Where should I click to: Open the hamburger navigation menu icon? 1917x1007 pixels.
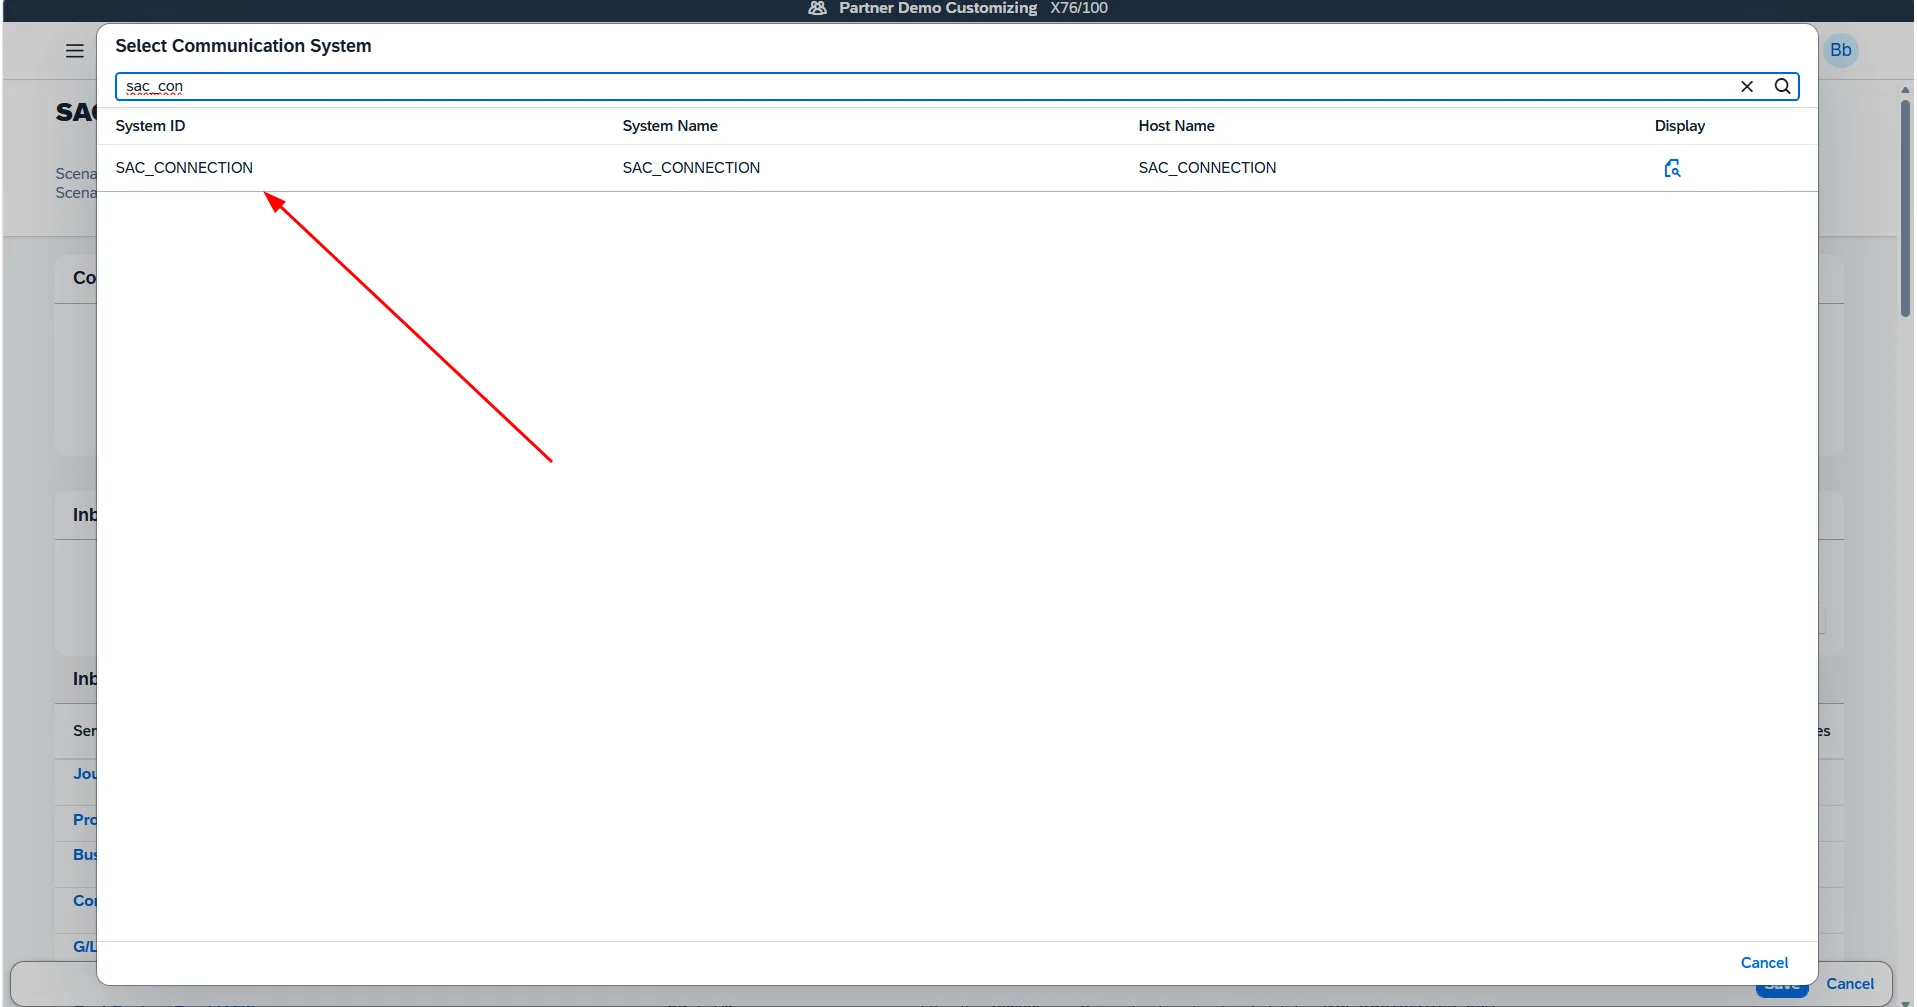tap(75, 51)
